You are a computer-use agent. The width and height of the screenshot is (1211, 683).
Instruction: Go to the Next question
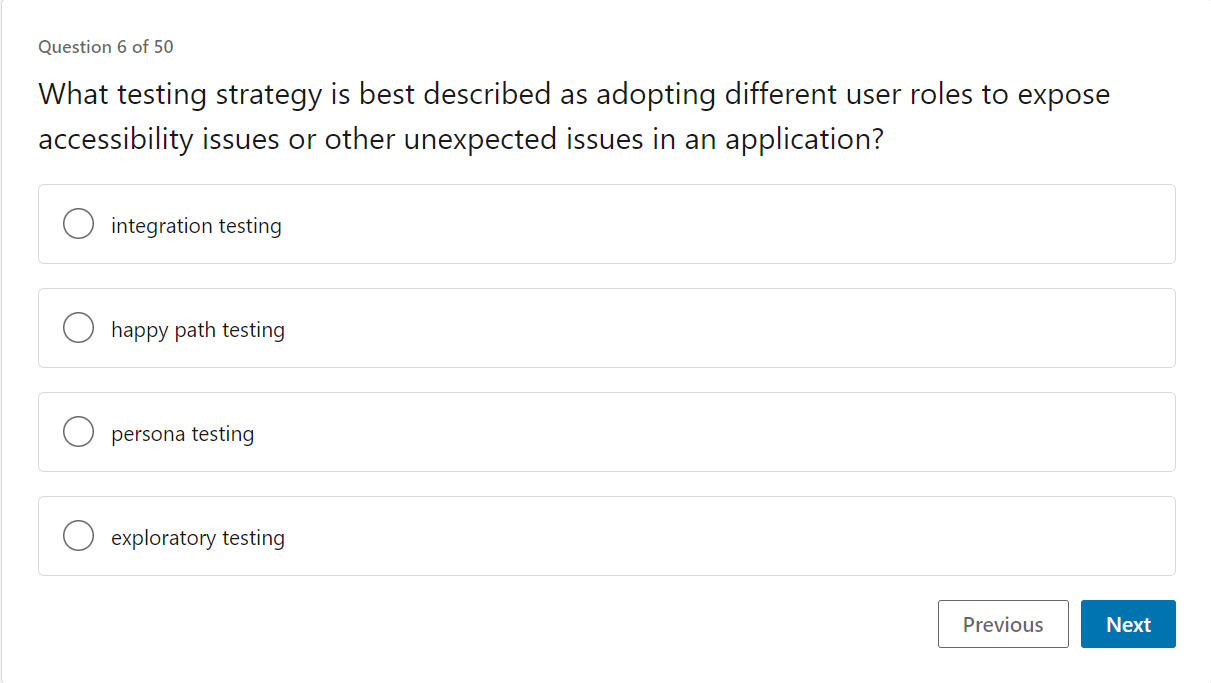pyautogui.click(x=1128, y=624)
